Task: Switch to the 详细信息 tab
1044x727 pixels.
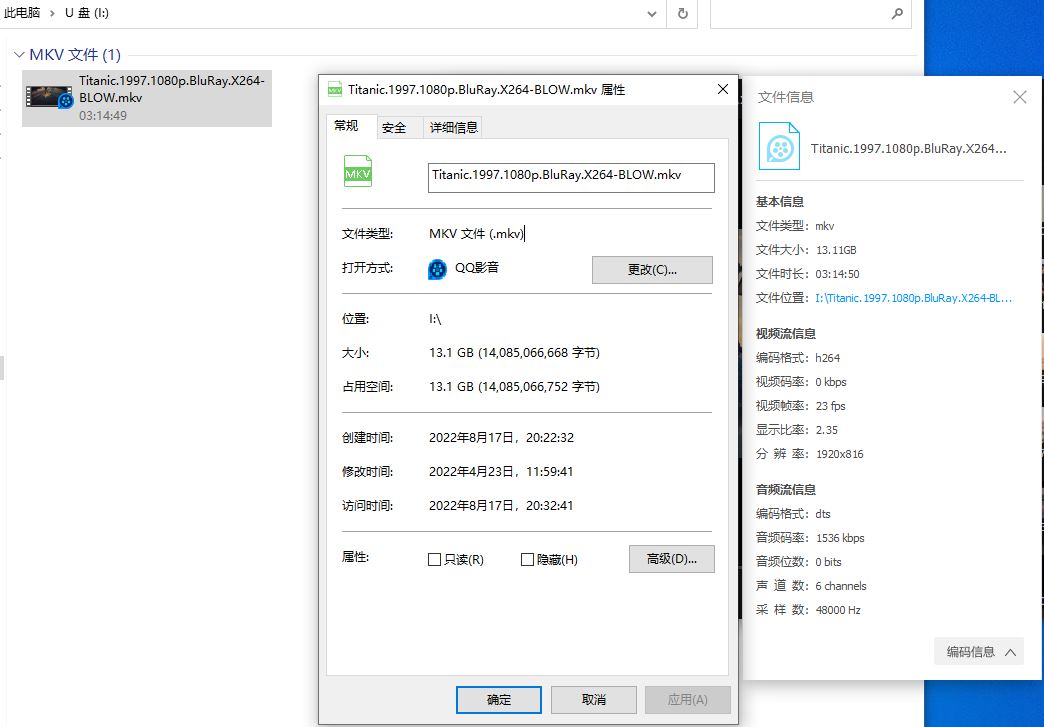Action: click(450, 126)
